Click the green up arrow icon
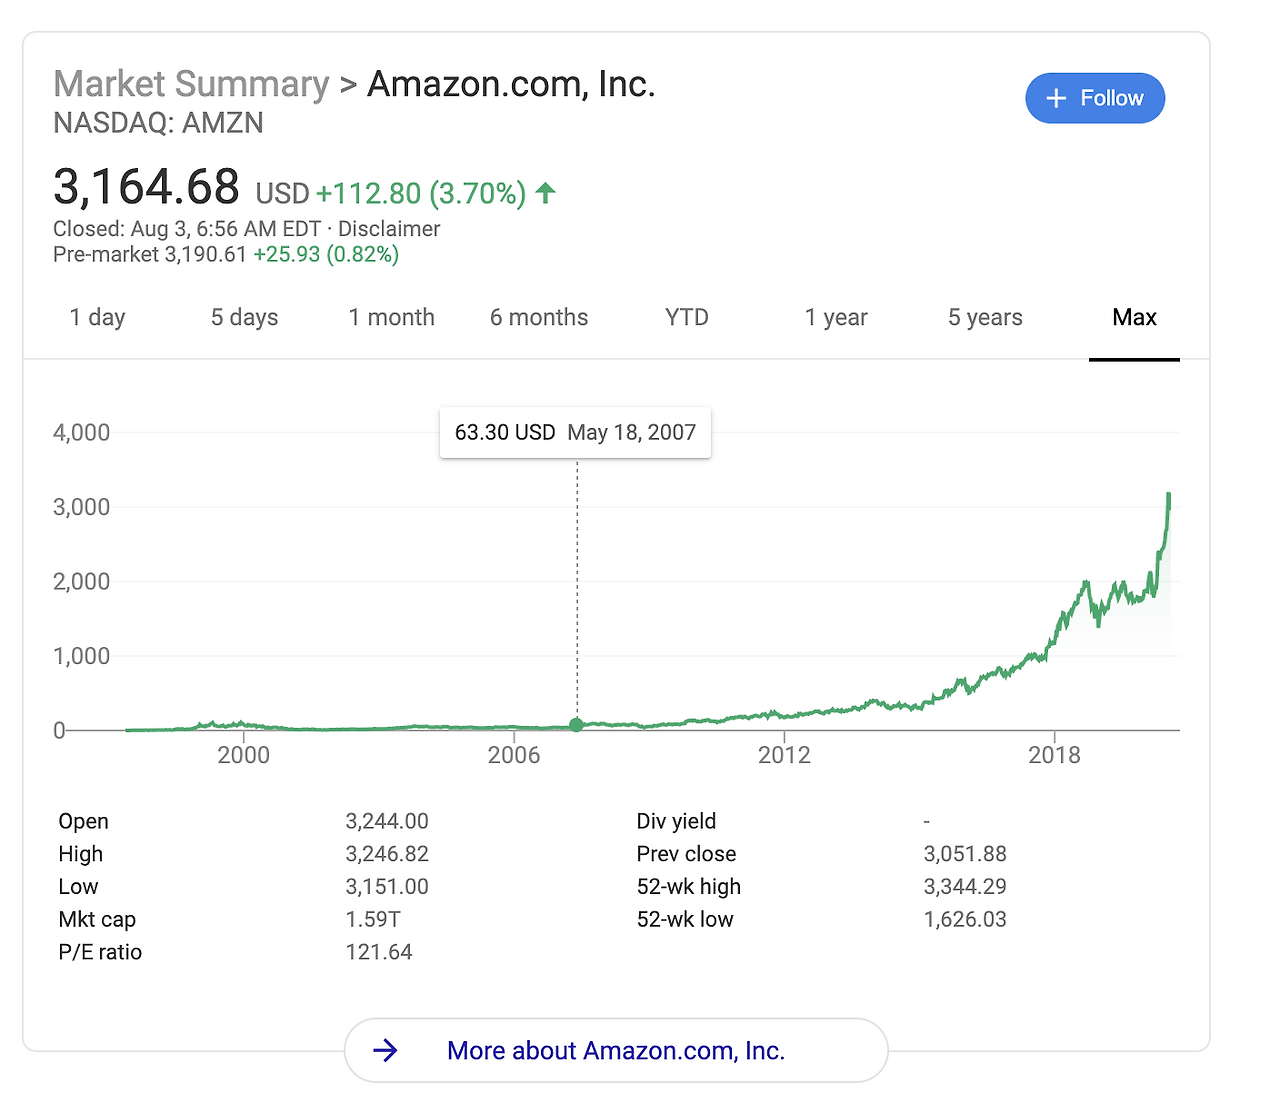Viewport: 1280px width, 1103px height. tap(545, 192)
